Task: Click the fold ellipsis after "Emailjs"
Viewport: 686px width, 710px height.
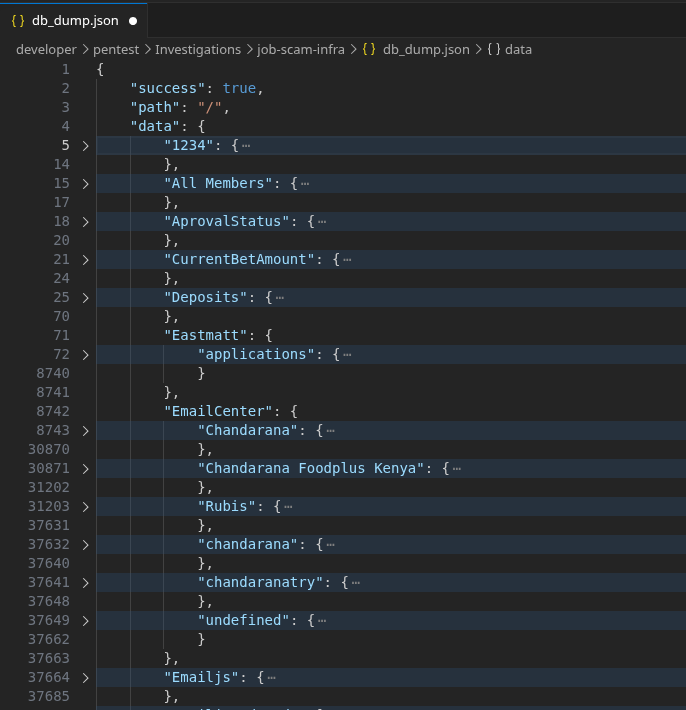Action: tap(271, 678)
